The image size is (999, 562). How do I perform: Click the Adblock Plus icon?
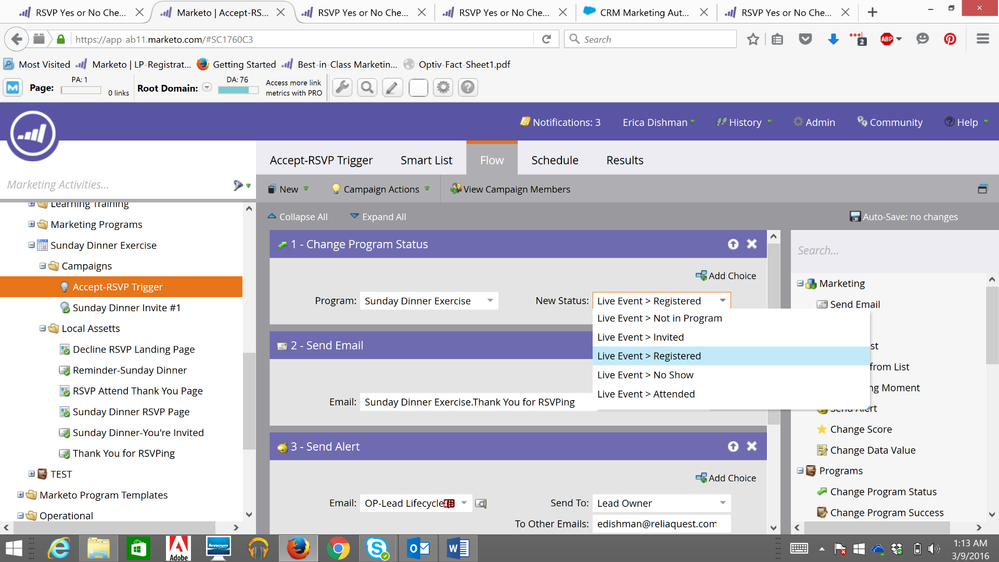[x=887, y=39]
